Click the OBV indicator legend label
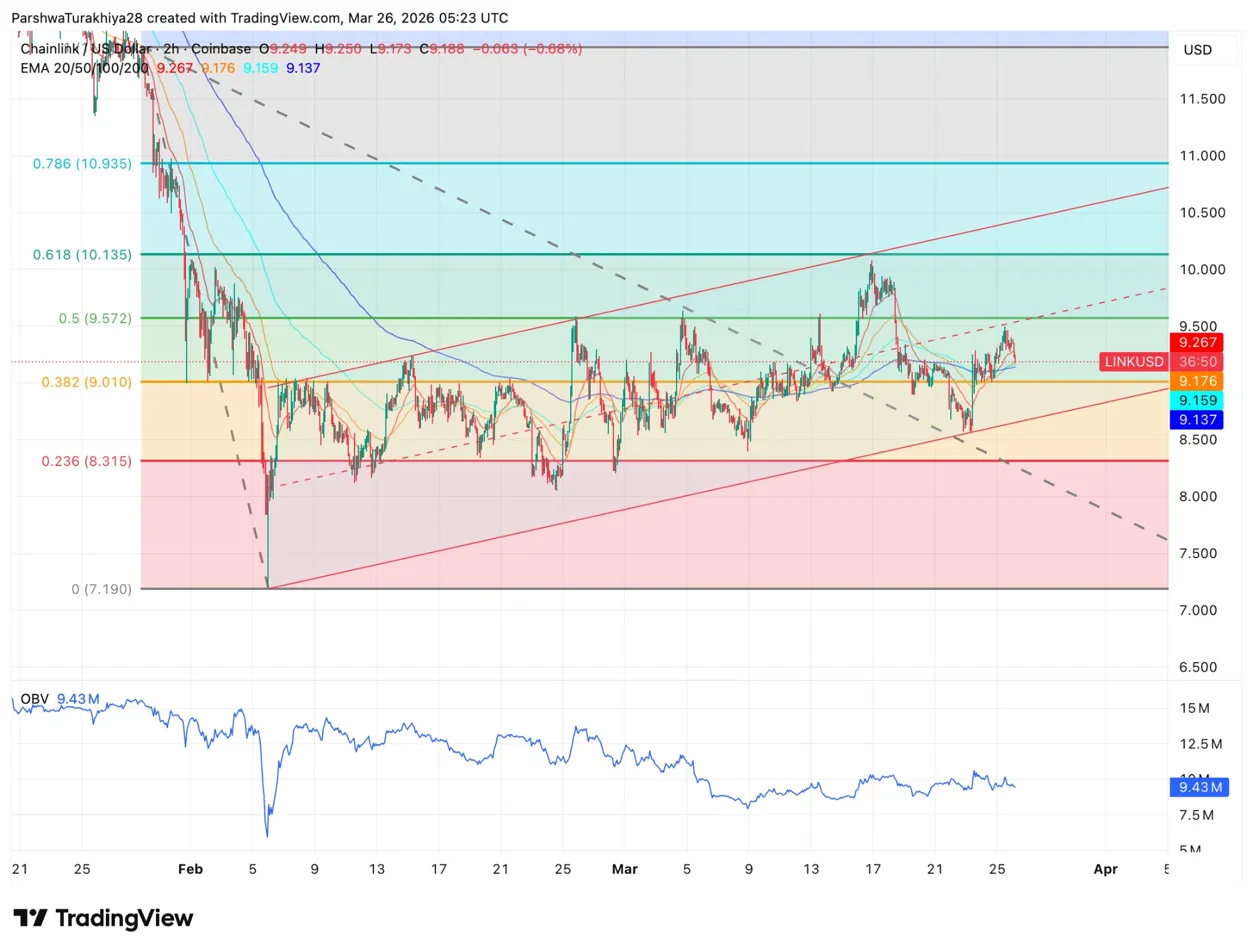This screenshot has width=1253, height=952. tap(36, 699)
